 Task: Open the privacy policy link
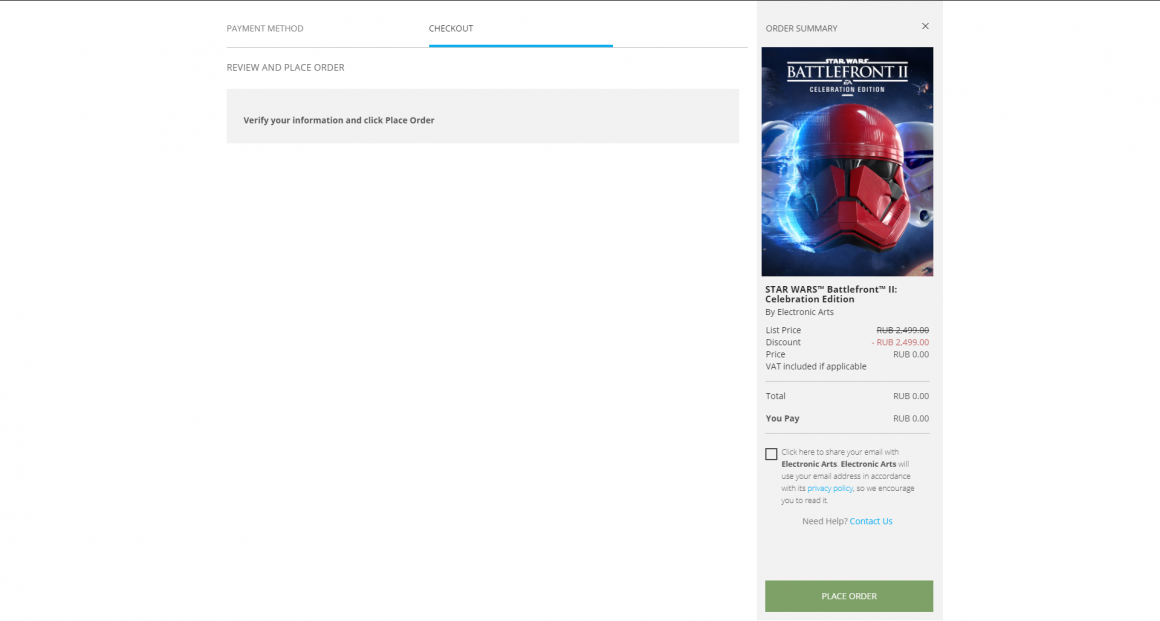830,488
